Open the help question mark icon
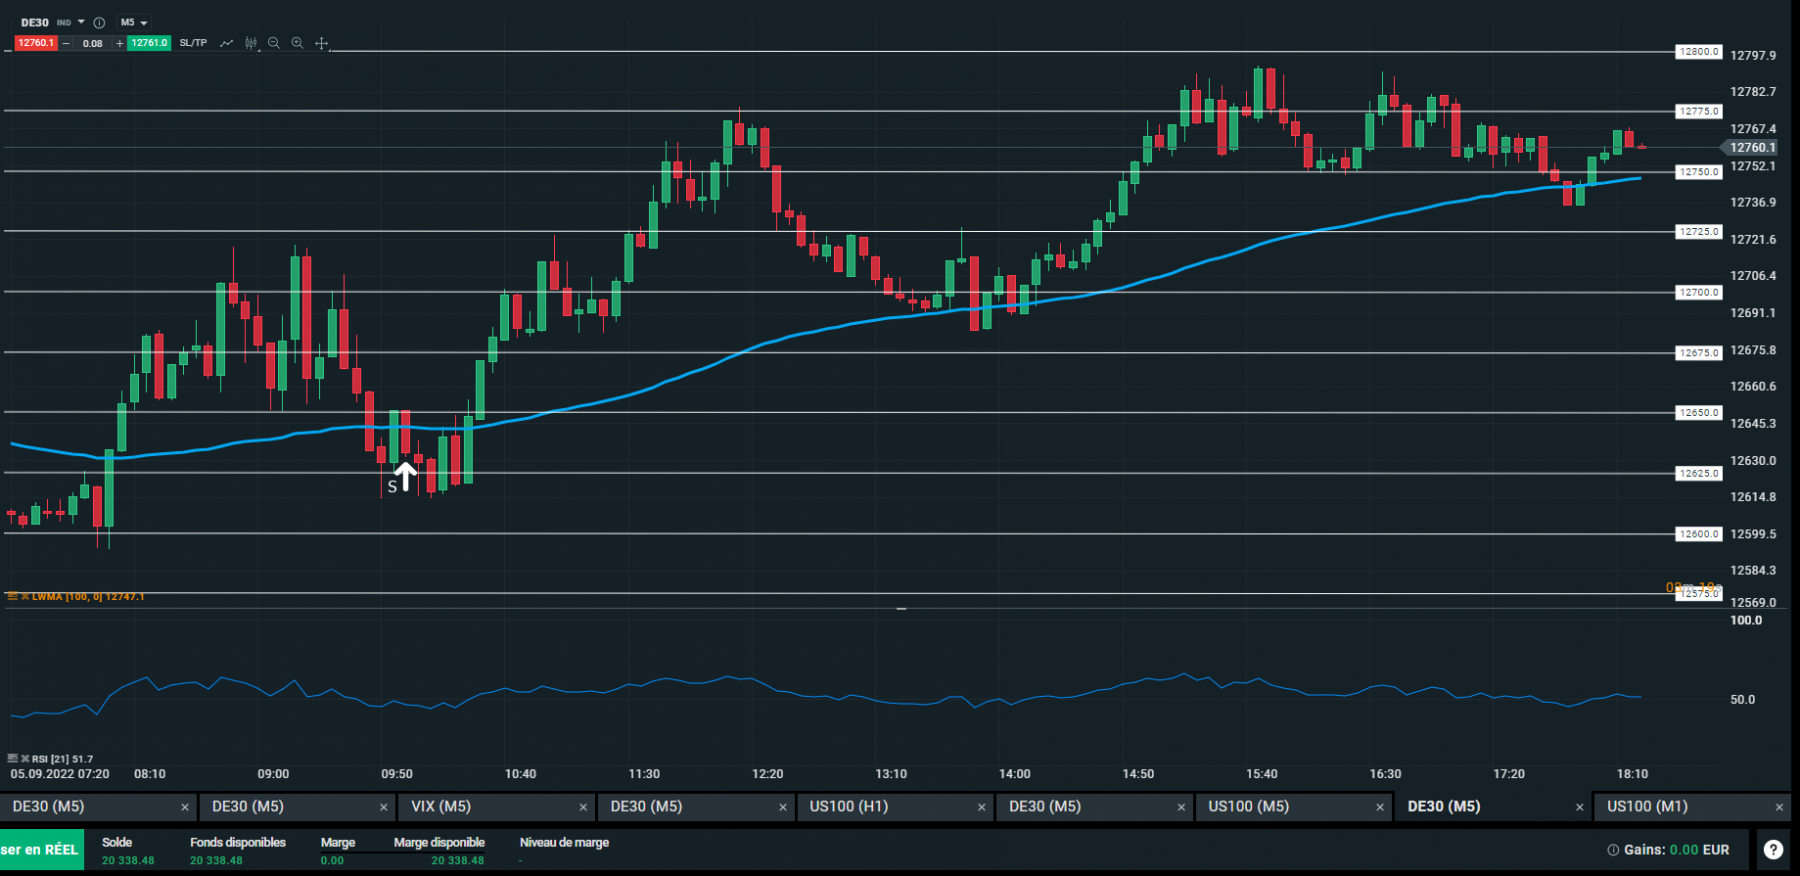The height and width of the screenshot is (876, 1800). coord(1773,849)
